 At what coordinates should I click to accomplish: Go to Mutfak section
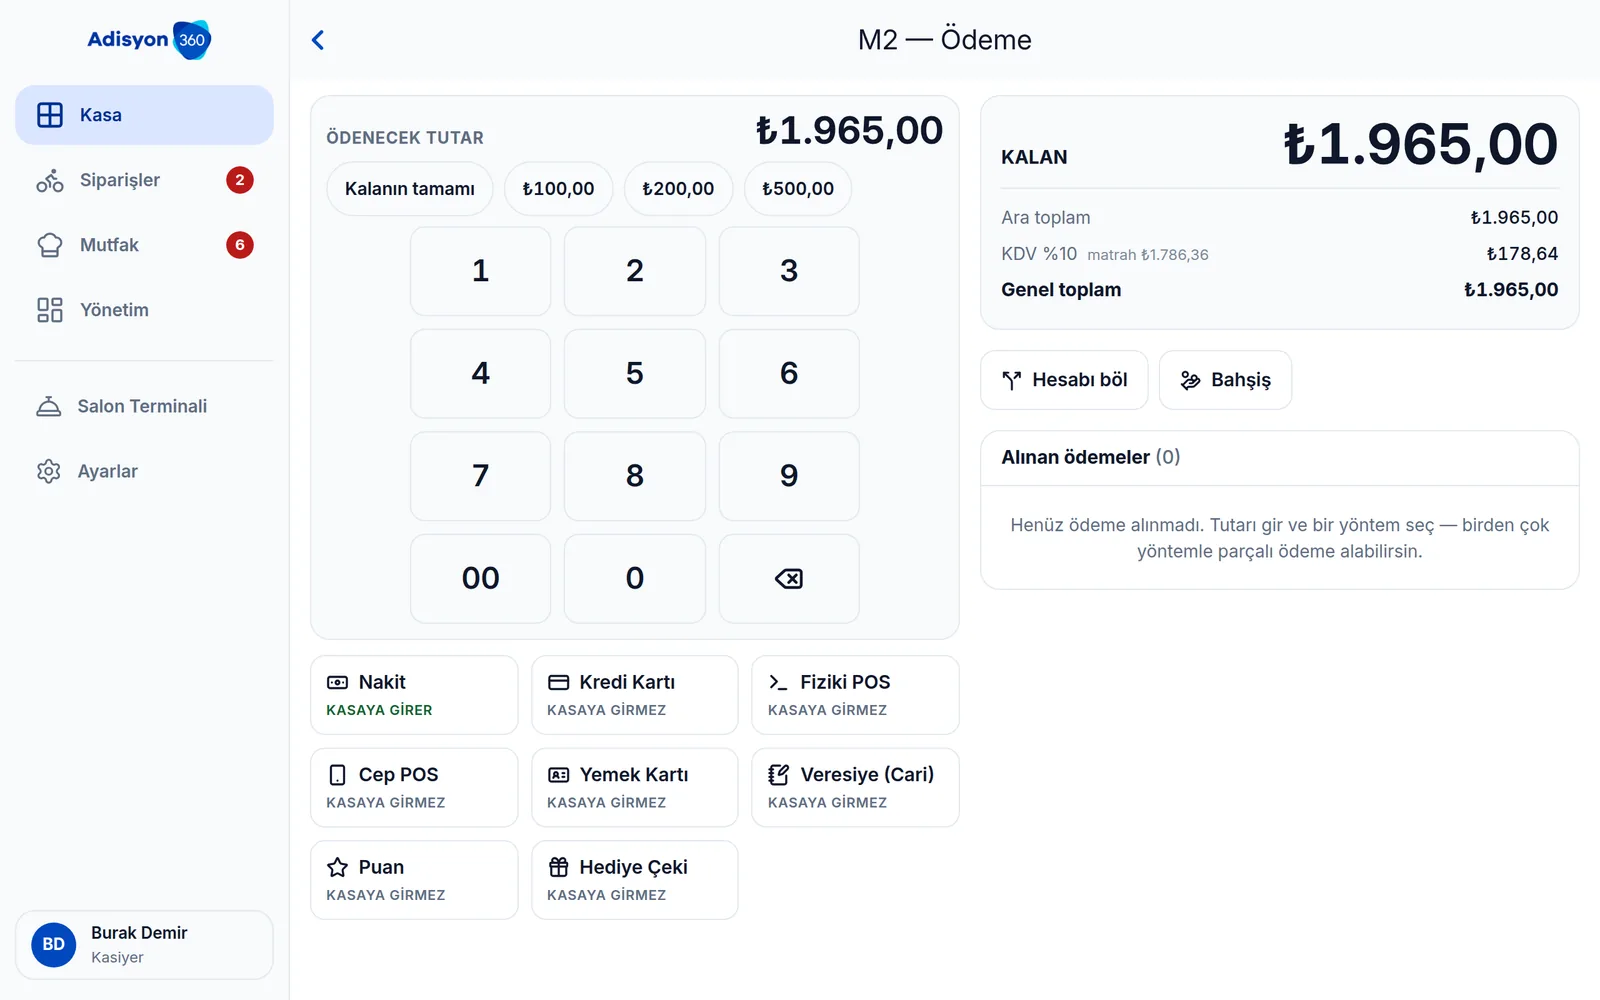[144, 245]
